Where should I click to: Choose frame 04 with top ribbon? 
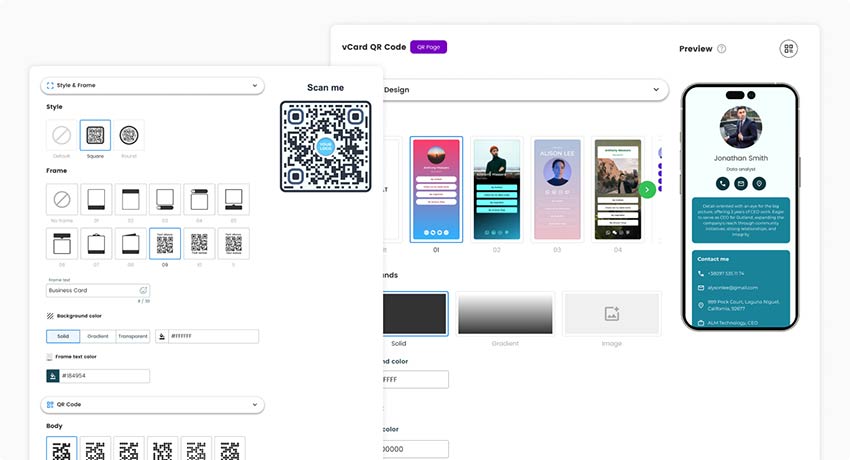click(199, 199)
